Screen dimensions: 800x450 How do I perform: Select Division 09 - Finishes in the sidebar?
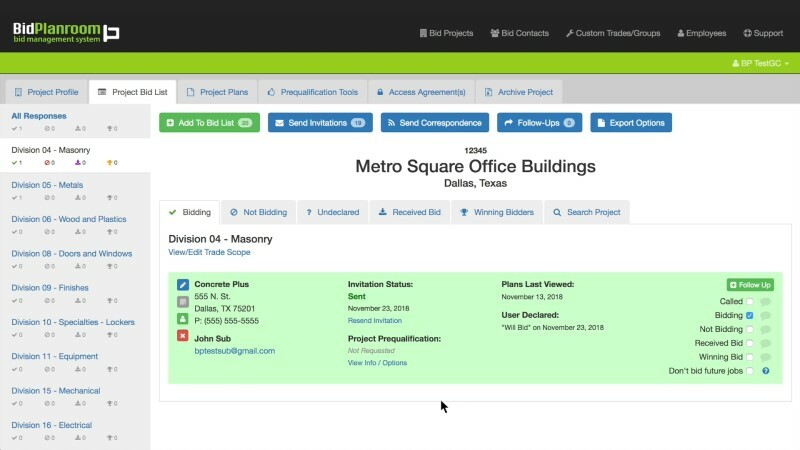49,288
